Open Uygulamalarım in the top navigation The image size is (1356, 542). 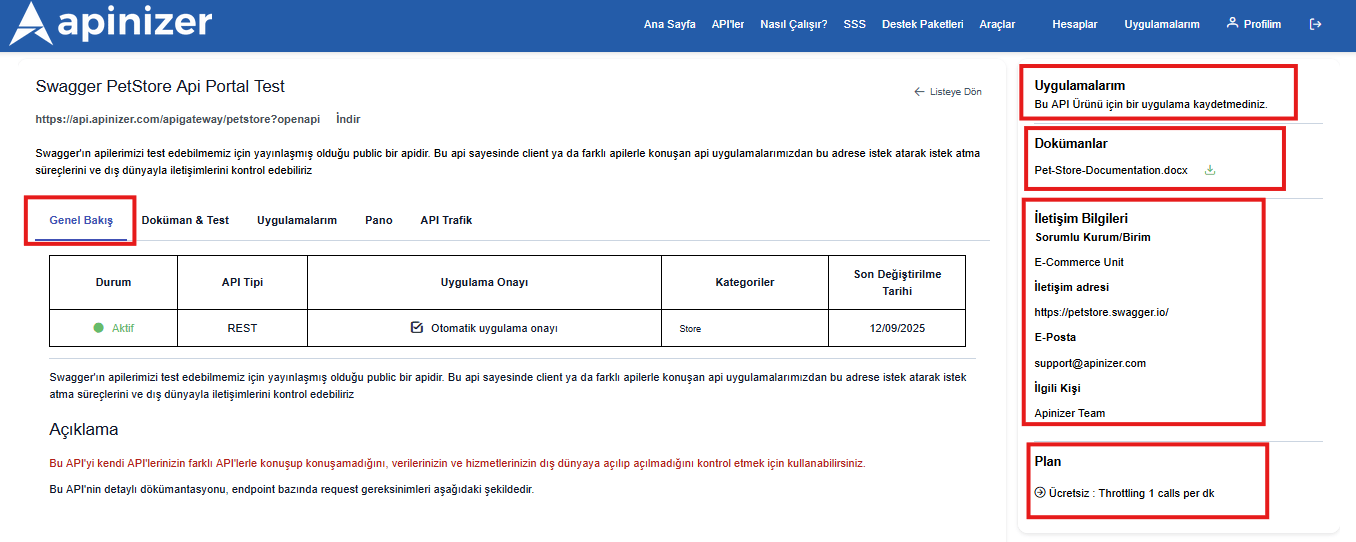coord(1162,25)
